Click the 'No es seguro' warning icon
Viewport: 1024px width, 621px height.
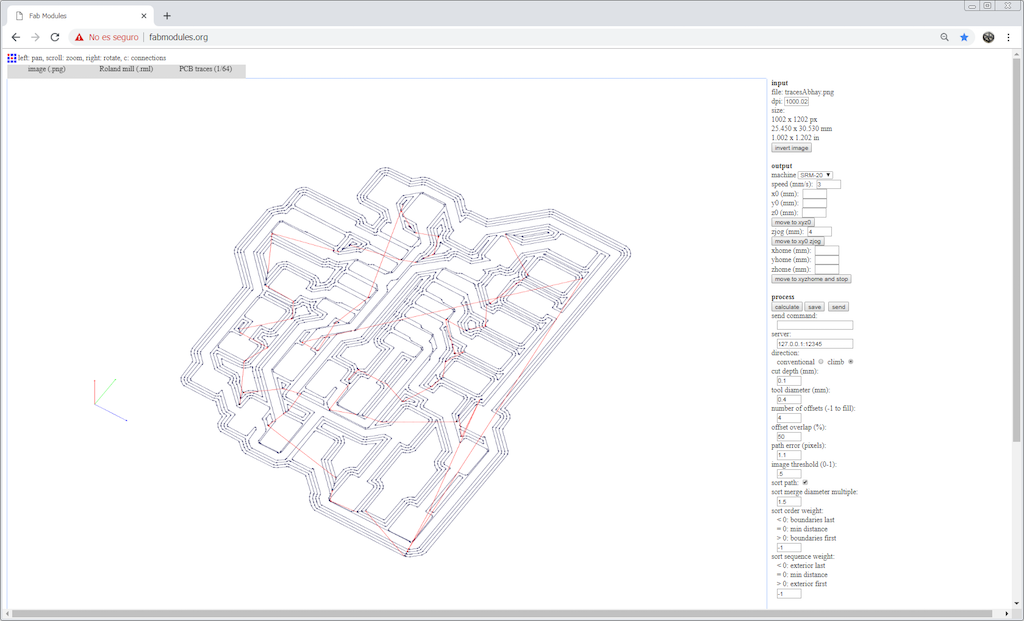pos(79,37)
